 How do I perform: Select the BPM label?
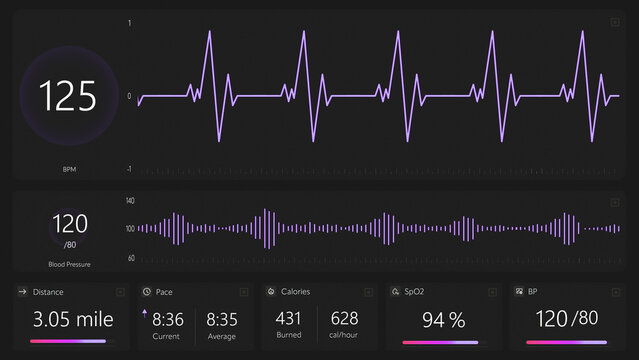pyautogui.click(x=69, y=169)
